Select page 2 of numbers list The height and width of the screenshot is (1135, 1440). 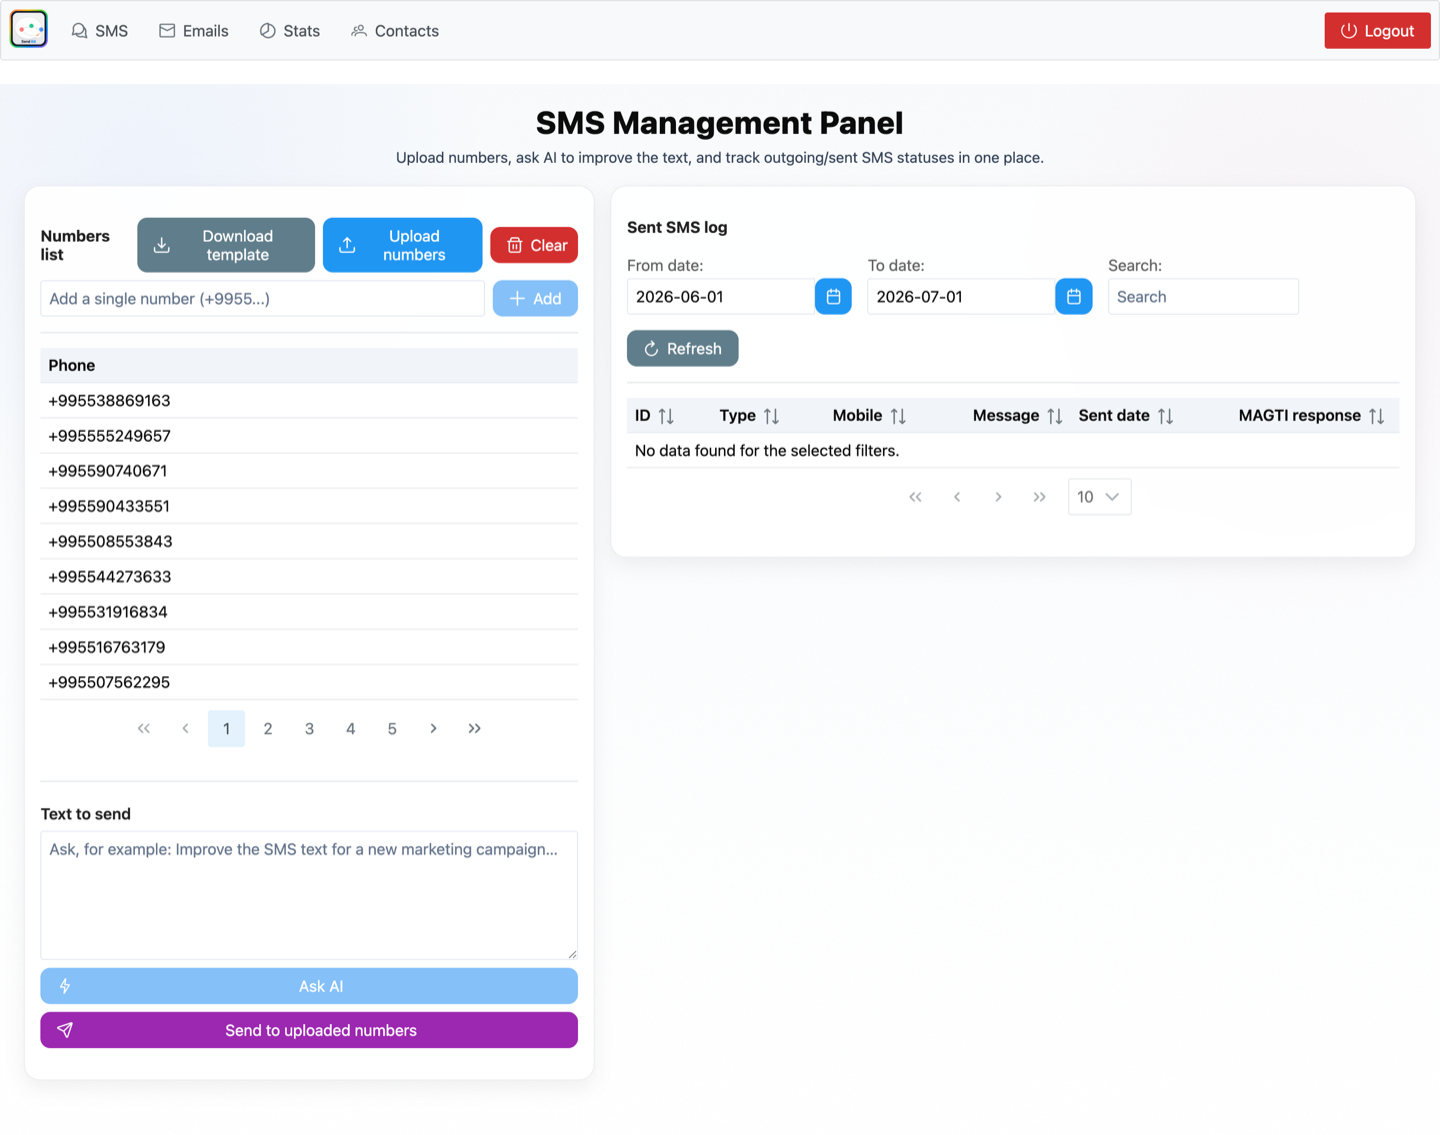pyautogui.click(x=268, y=729)
